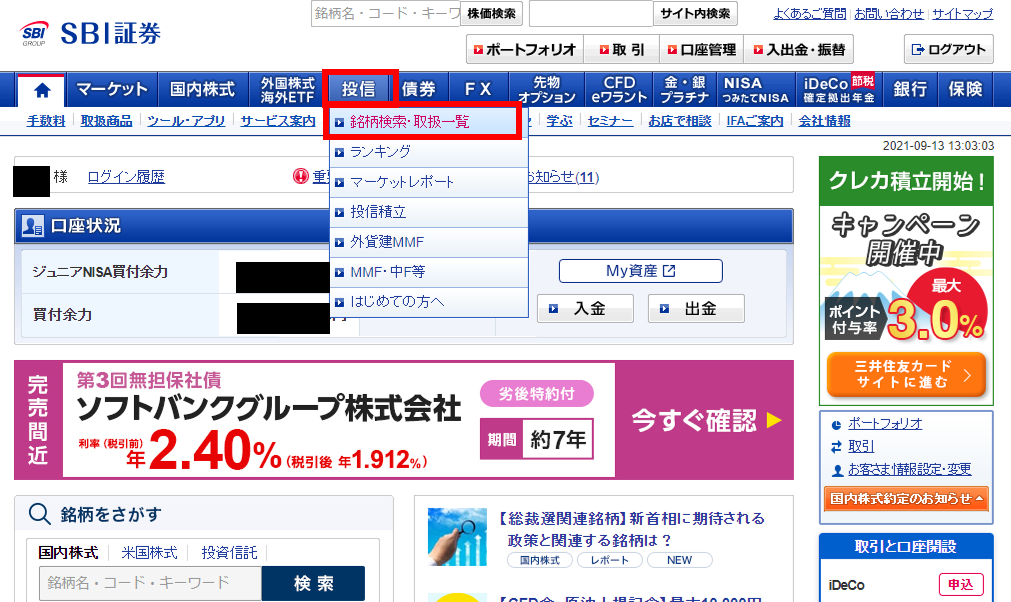Open the 会社情報 link
Viewport: 1011px width, 602px height.
[824, 121]
